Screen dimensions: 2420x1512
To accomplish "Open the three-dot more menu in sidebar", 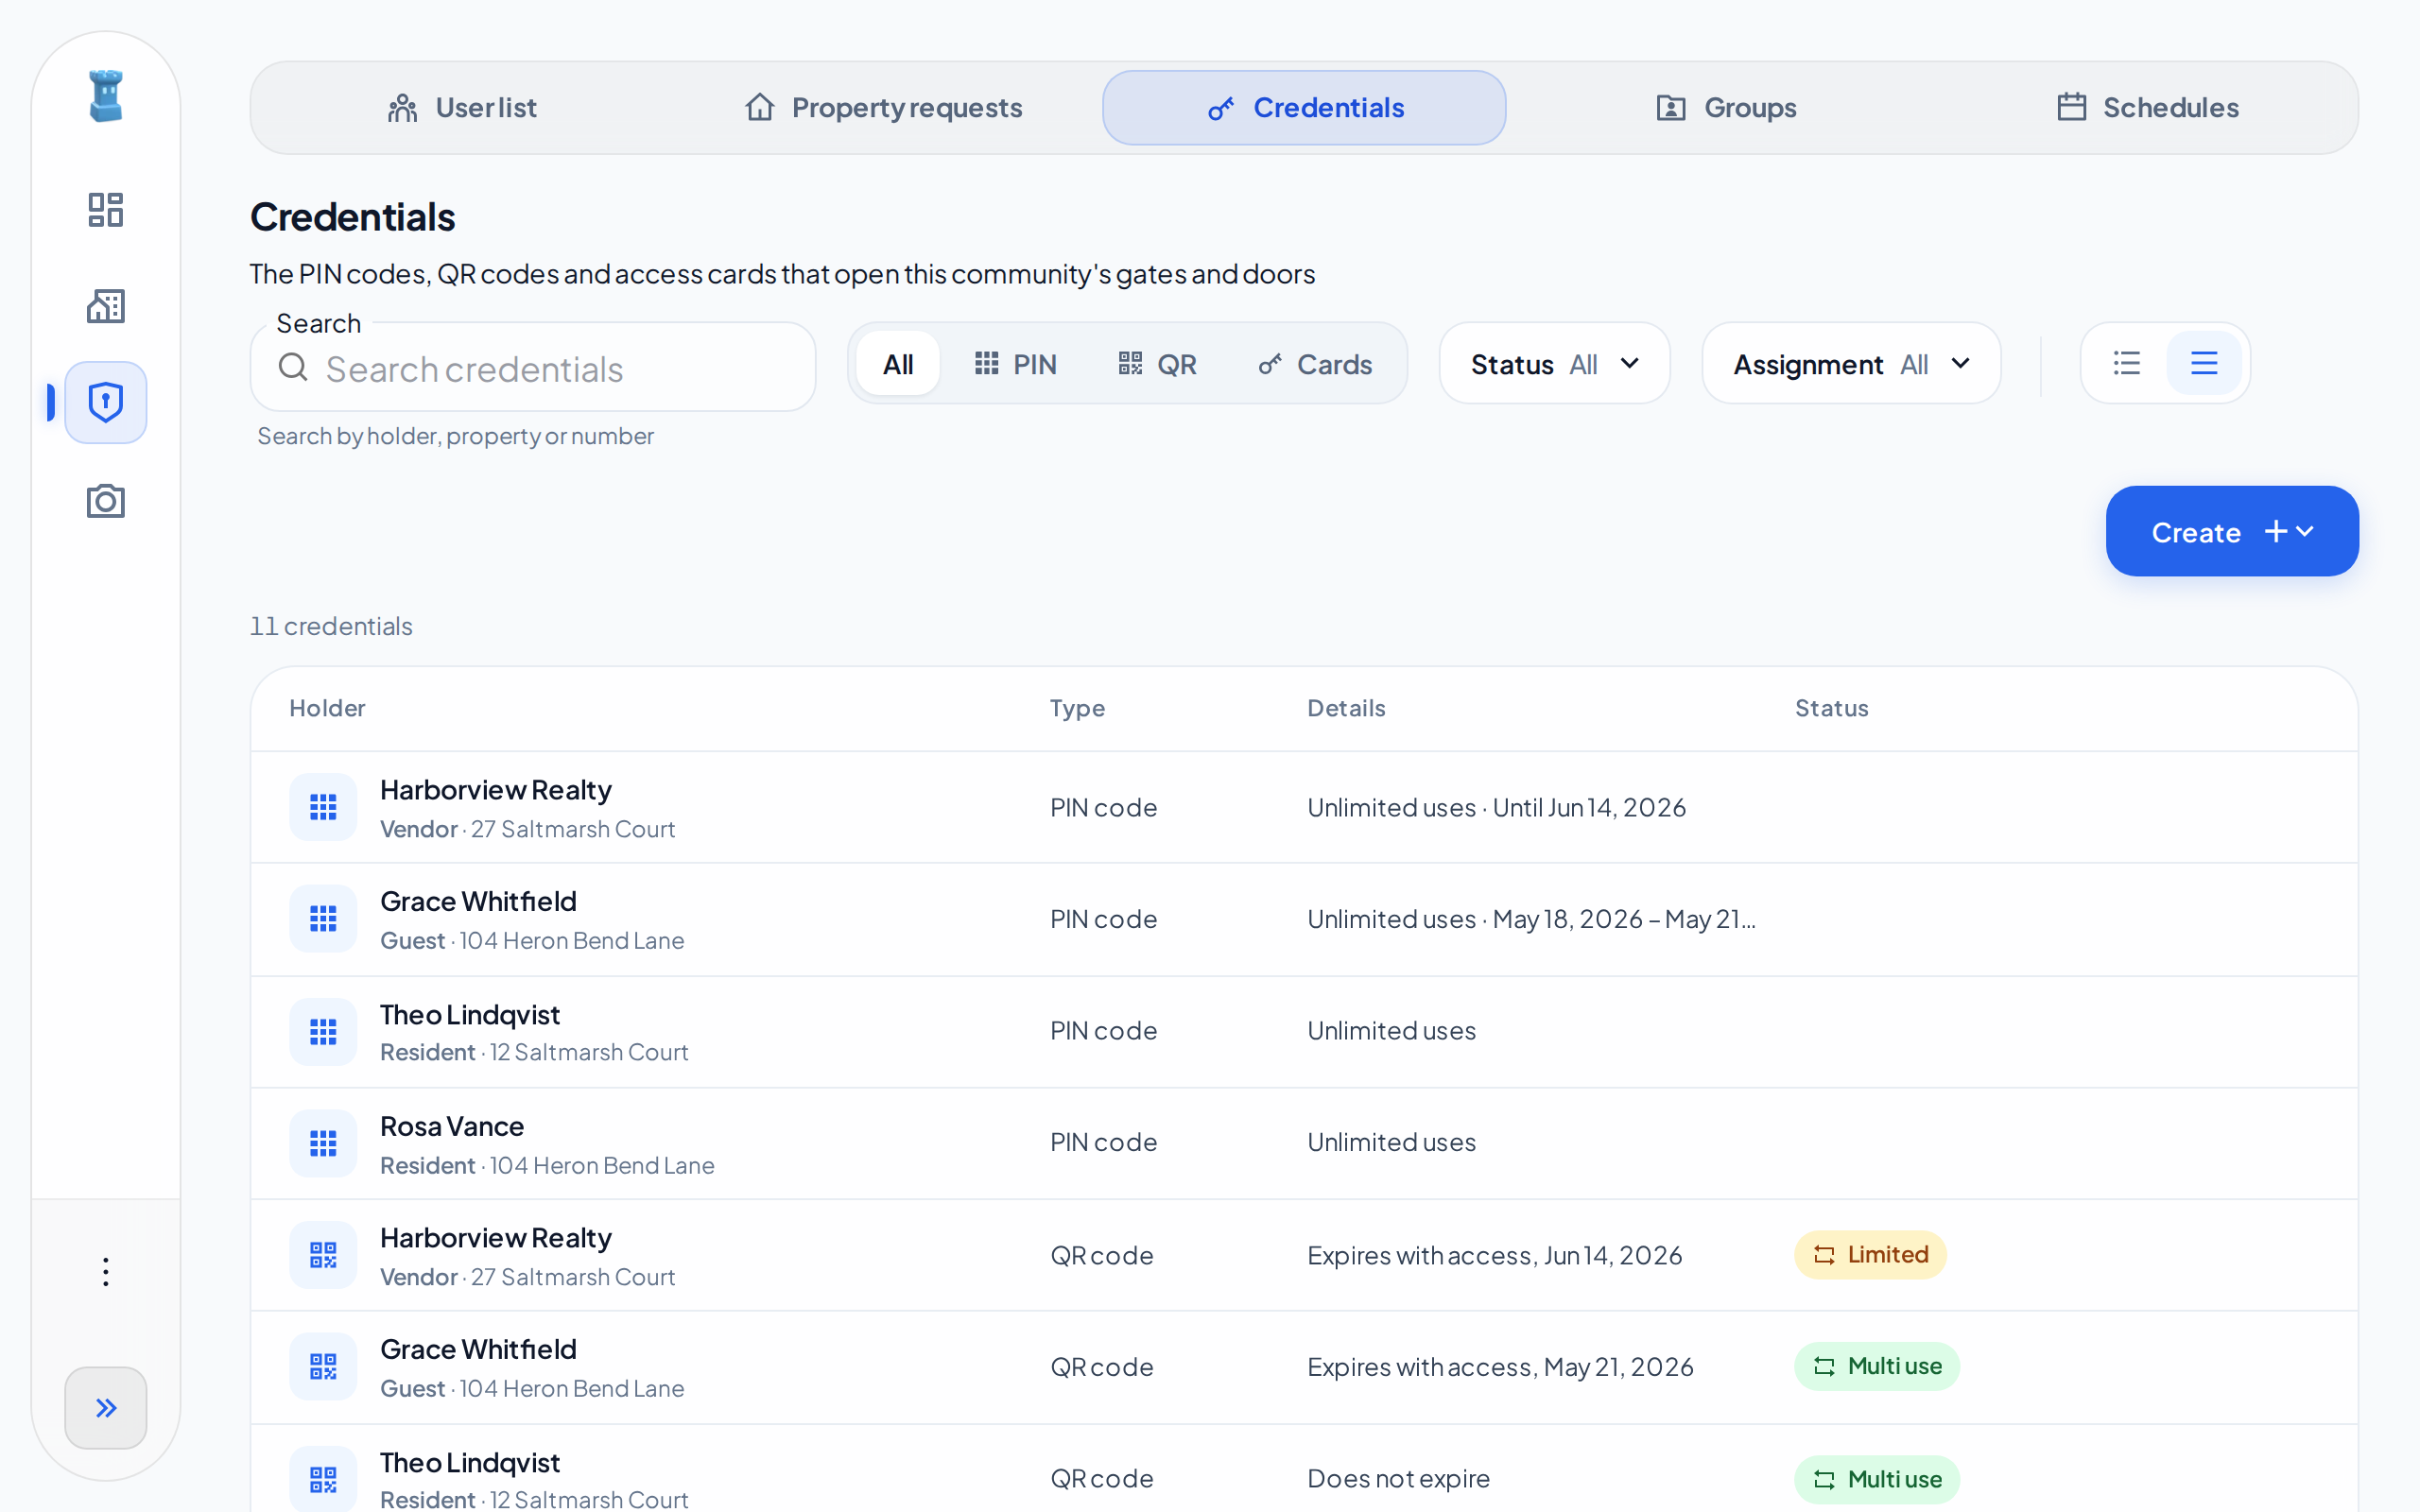I will coord(106,1272).
